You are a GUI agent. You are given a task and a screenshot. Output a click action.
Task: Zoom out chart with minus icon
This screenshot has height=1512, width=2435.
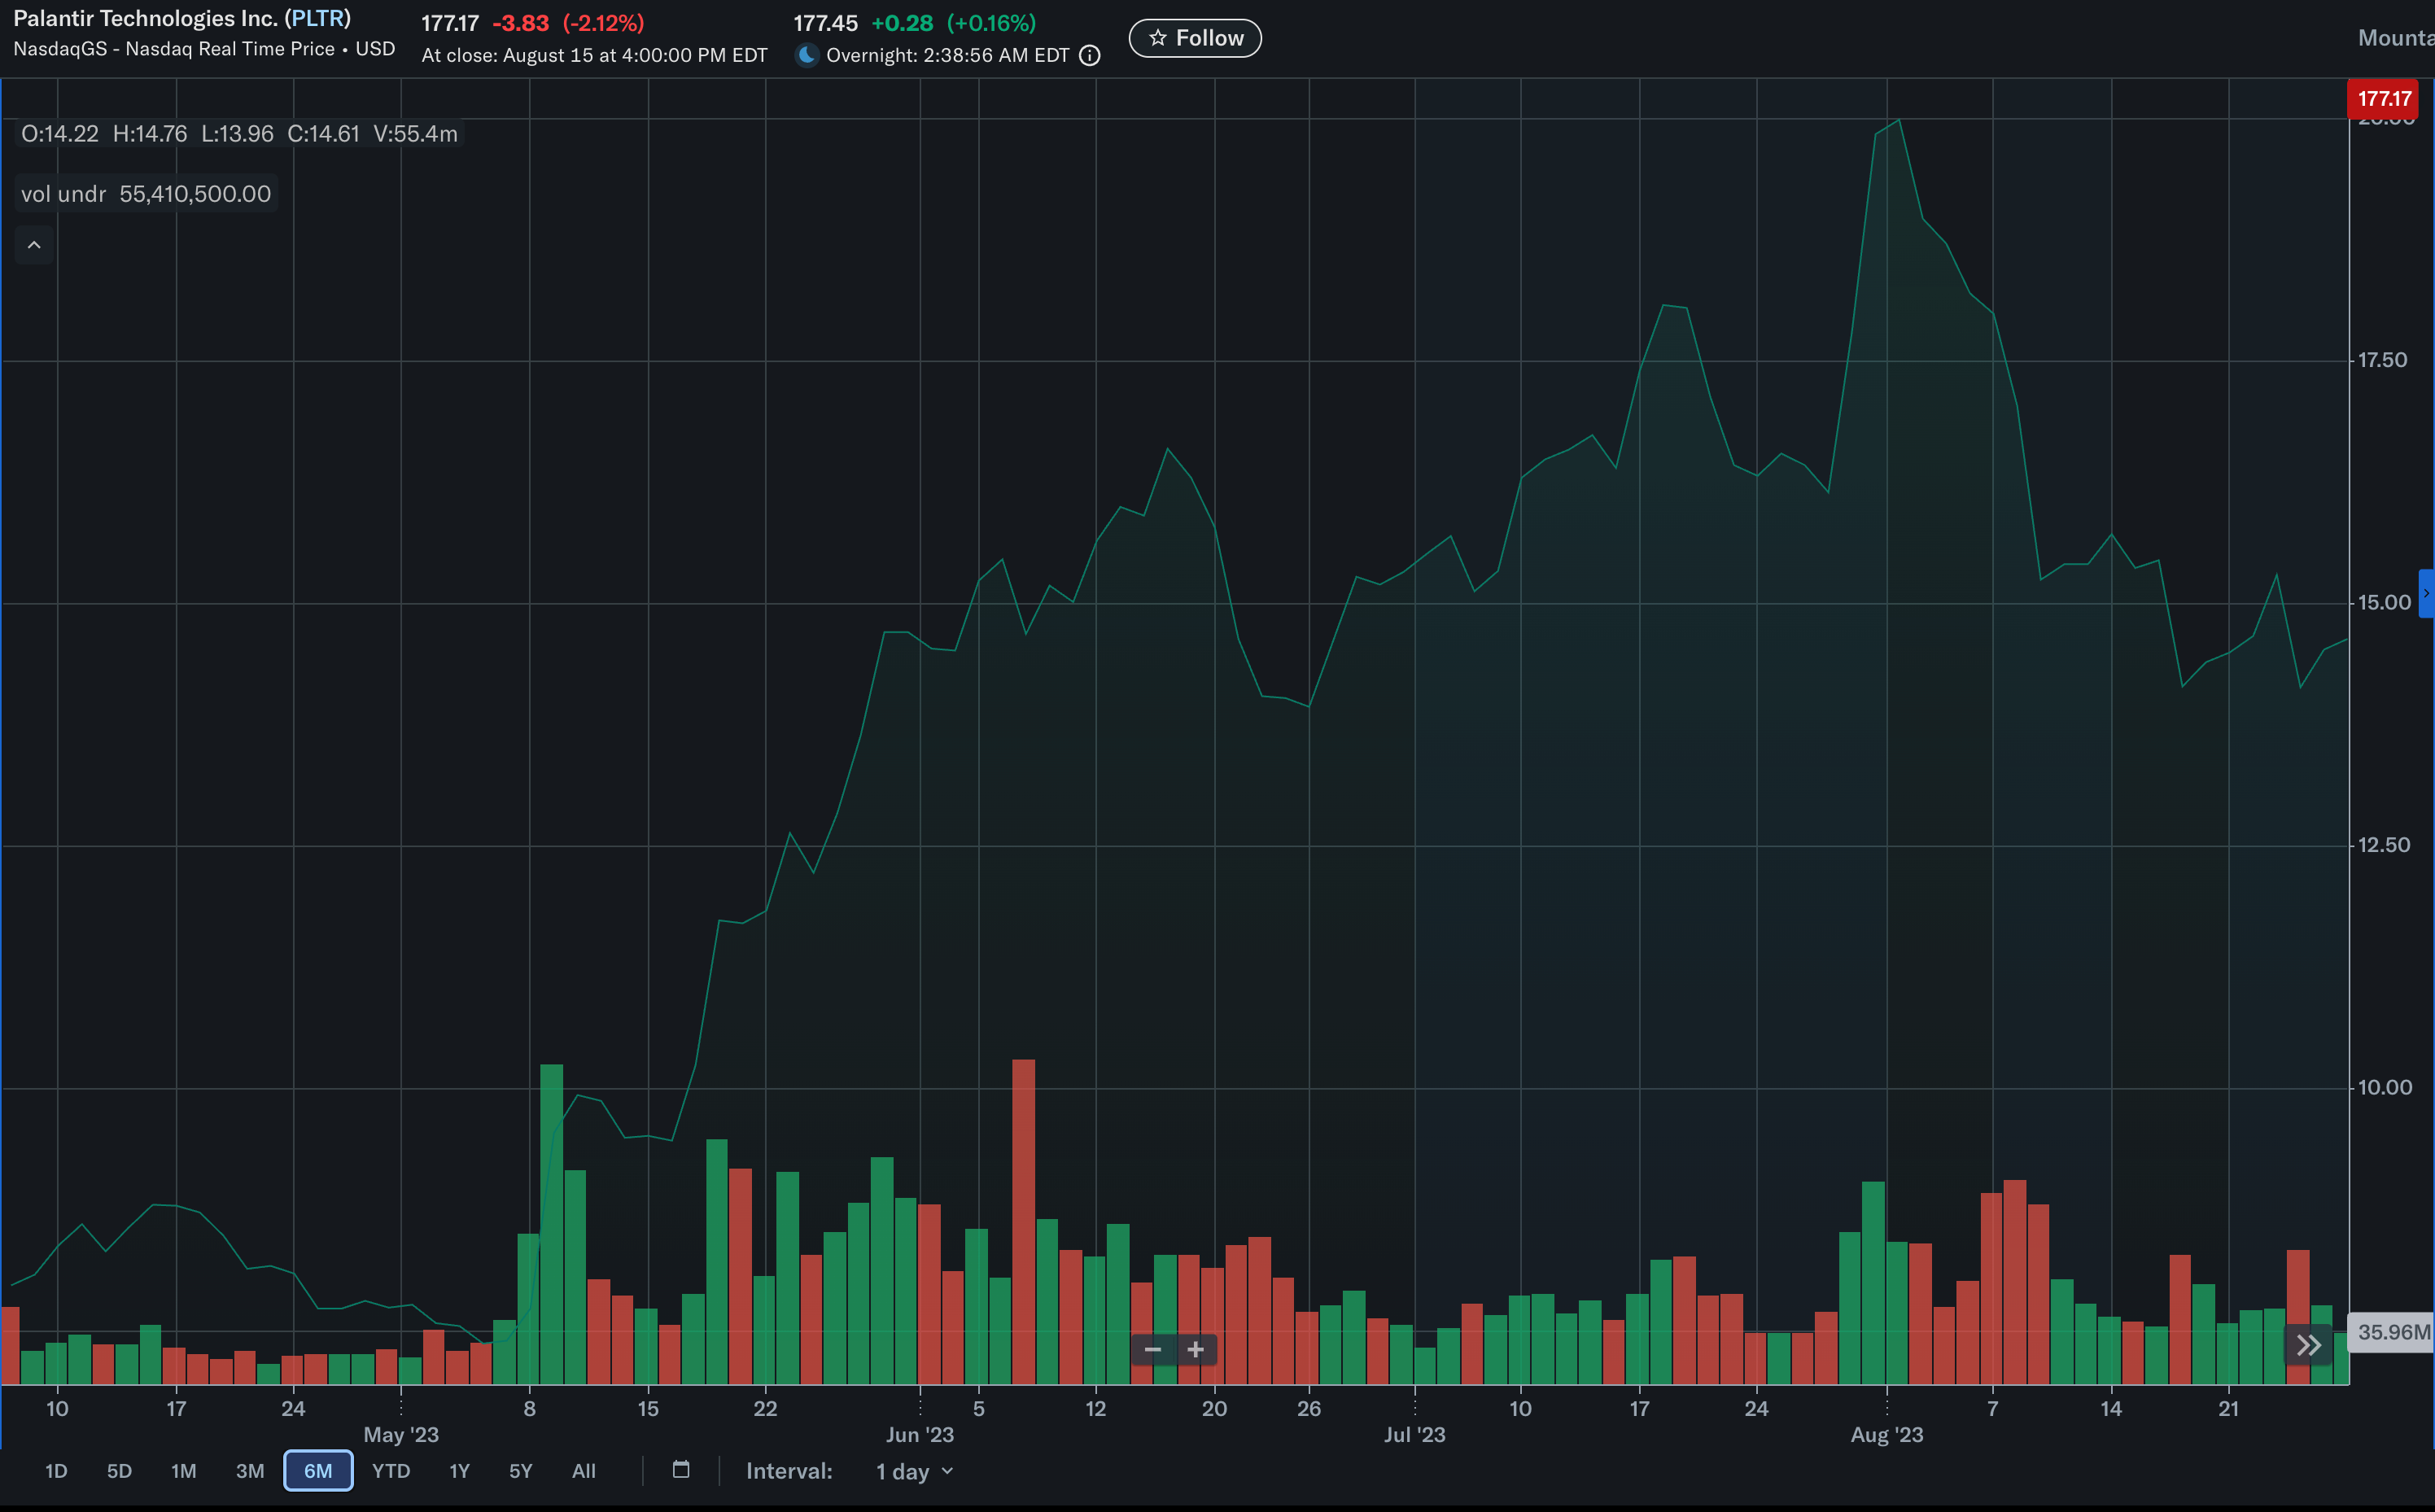coord(1152,1350)
